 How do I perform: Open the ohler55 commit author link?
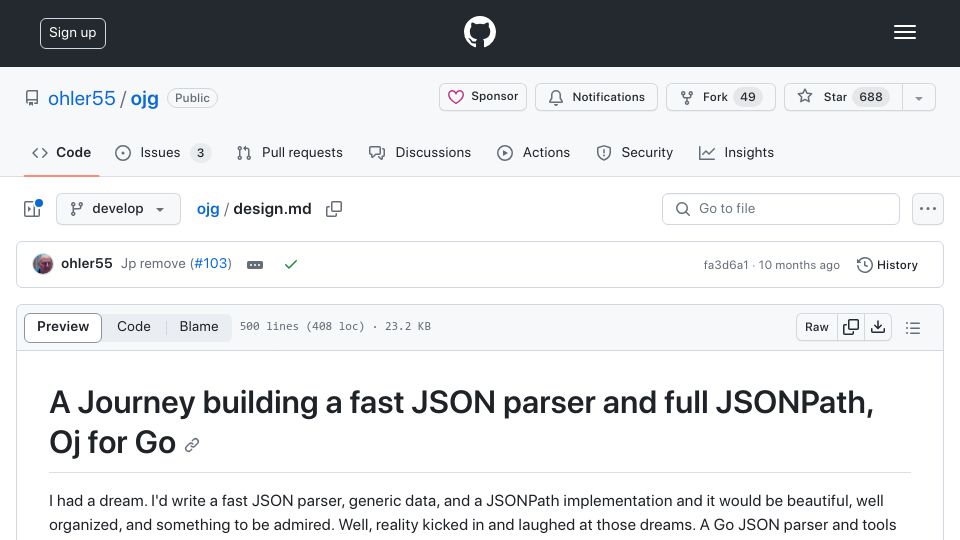pyautogui.click(x=87, y=264)
